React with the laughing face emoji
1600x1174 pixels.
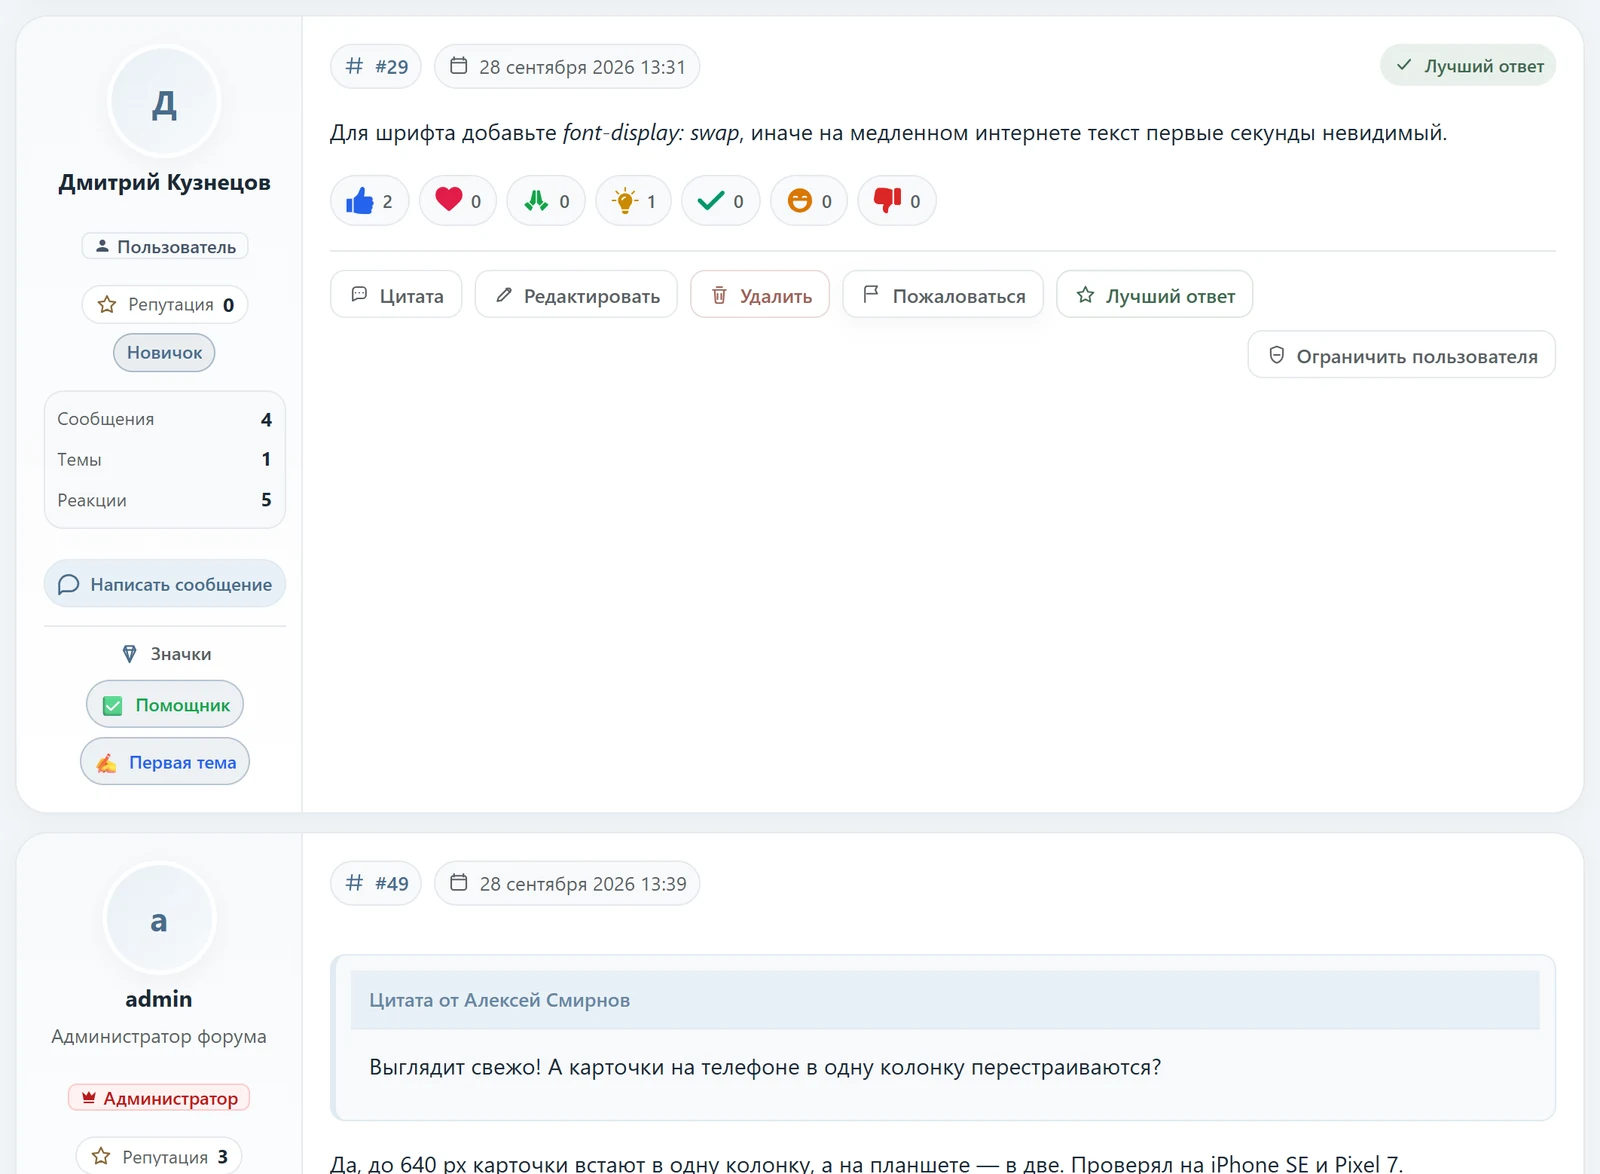809,201
